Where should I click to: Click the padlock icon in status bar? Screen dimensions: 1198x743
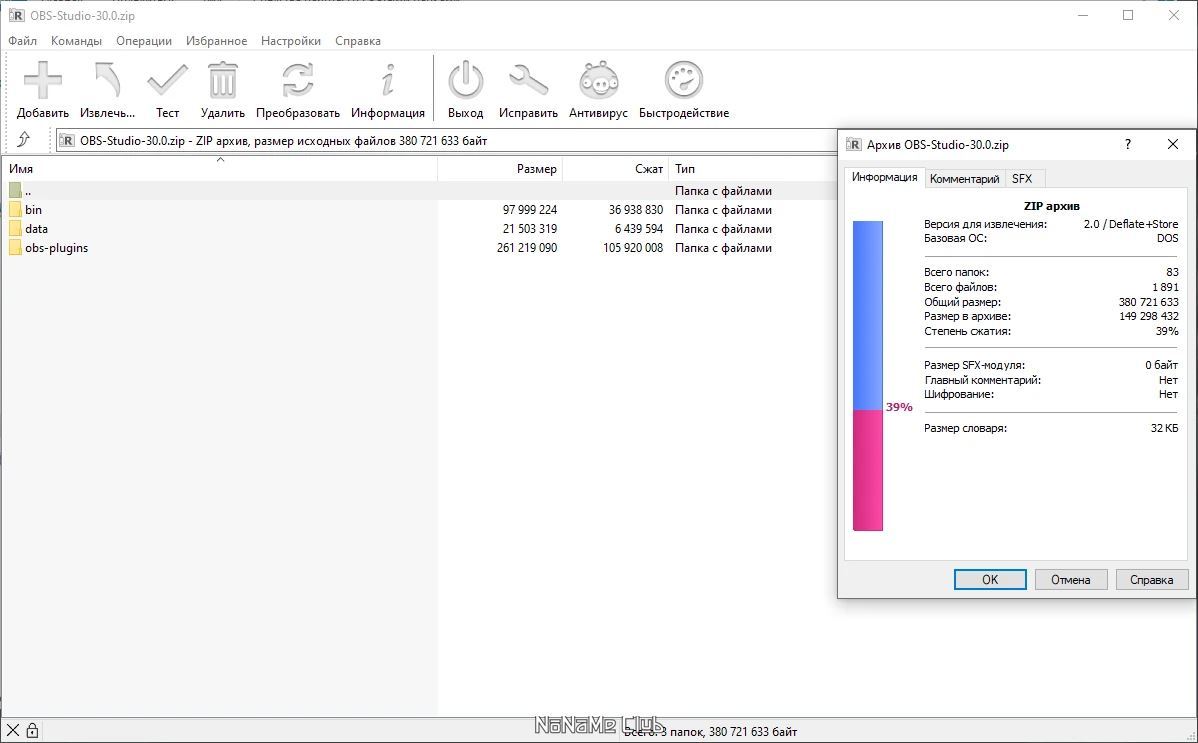pos(32,730)
